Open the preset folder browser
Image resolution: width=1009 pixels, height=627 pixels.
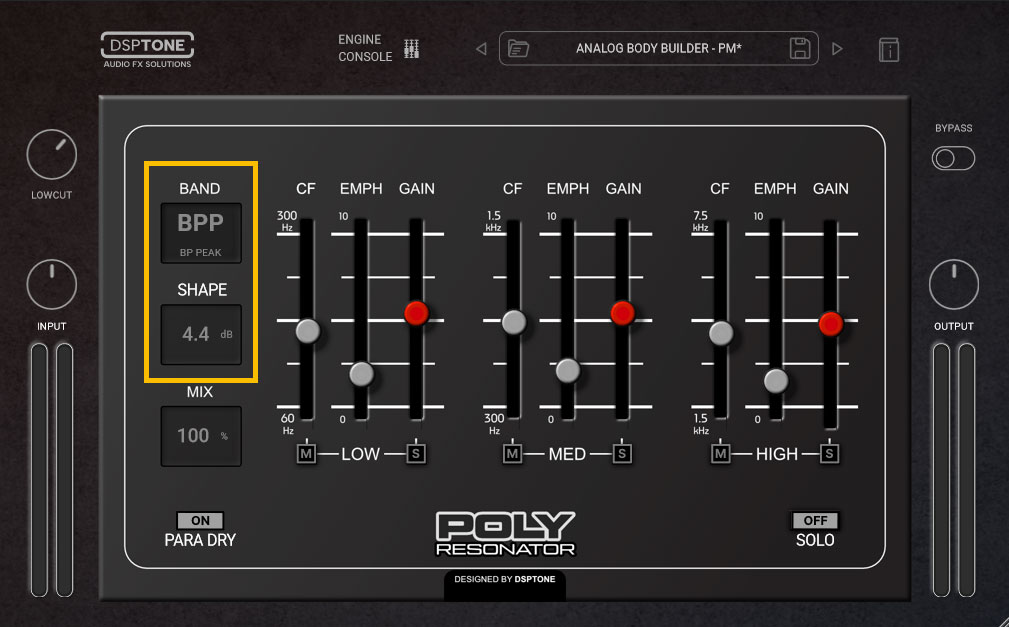point(518,48)
